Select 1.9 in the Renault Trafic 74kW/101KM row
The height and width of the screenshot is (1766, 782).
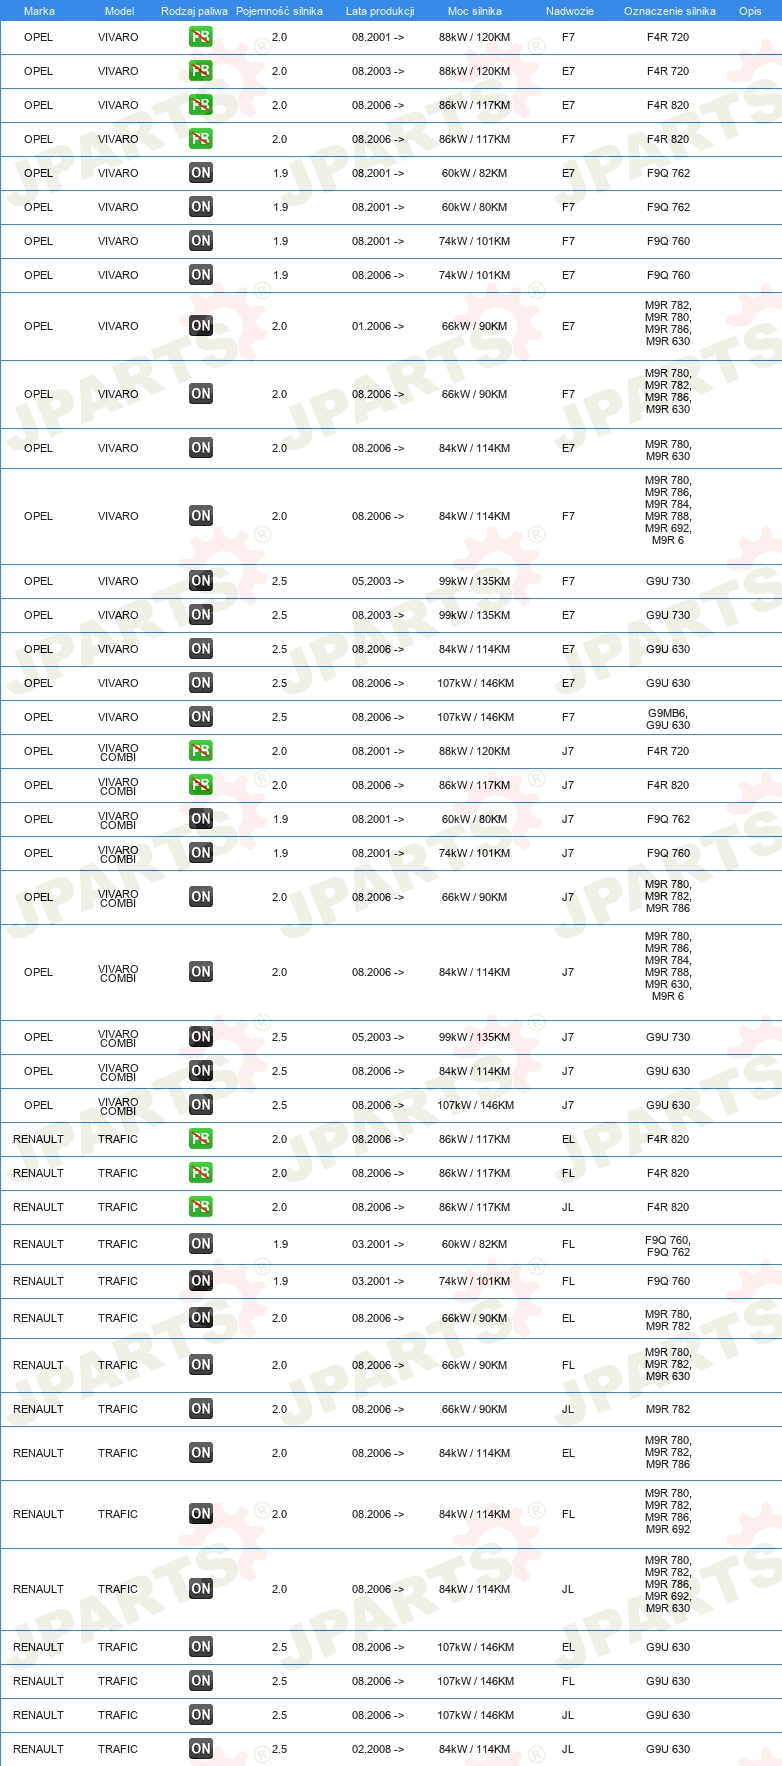click(280, 1281)
